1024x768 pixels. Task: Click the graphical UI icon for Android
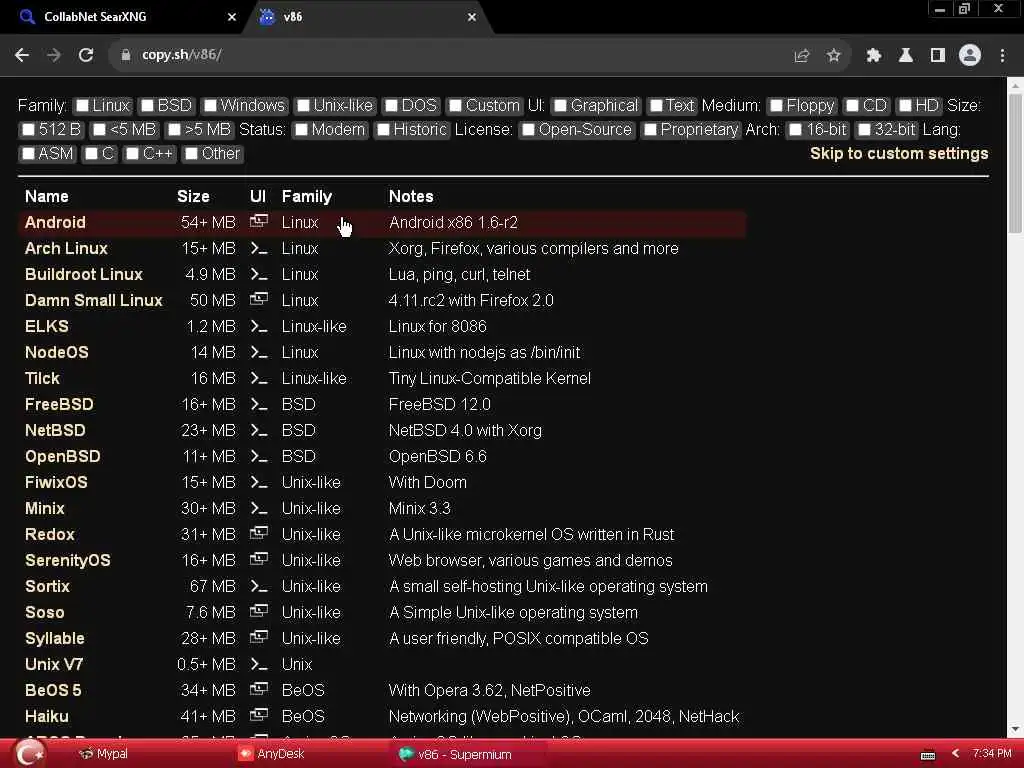click(x=259, y=221)
